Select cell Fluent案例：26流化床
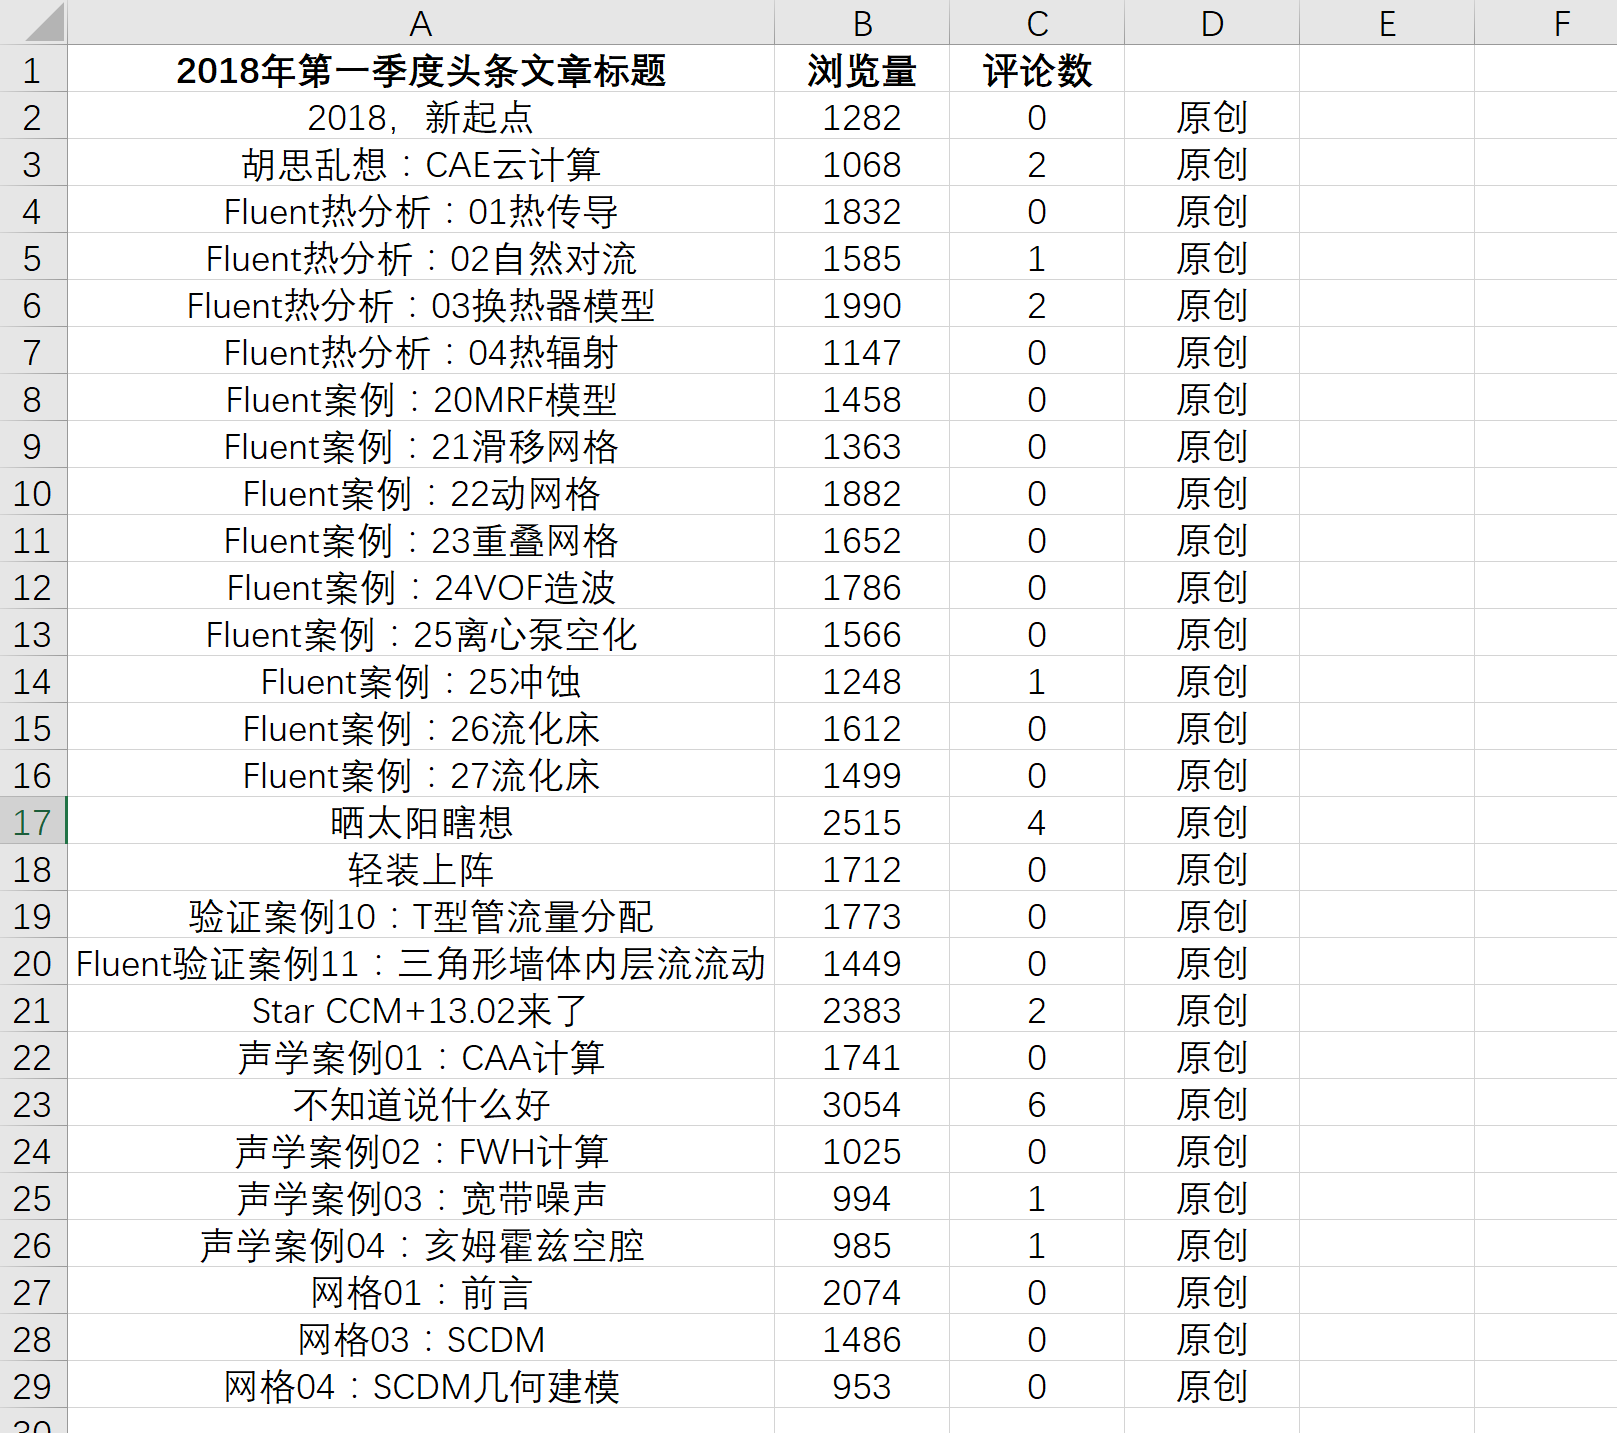The height and width of the screenshot is (1433, 1617). [x=421, y=727]
